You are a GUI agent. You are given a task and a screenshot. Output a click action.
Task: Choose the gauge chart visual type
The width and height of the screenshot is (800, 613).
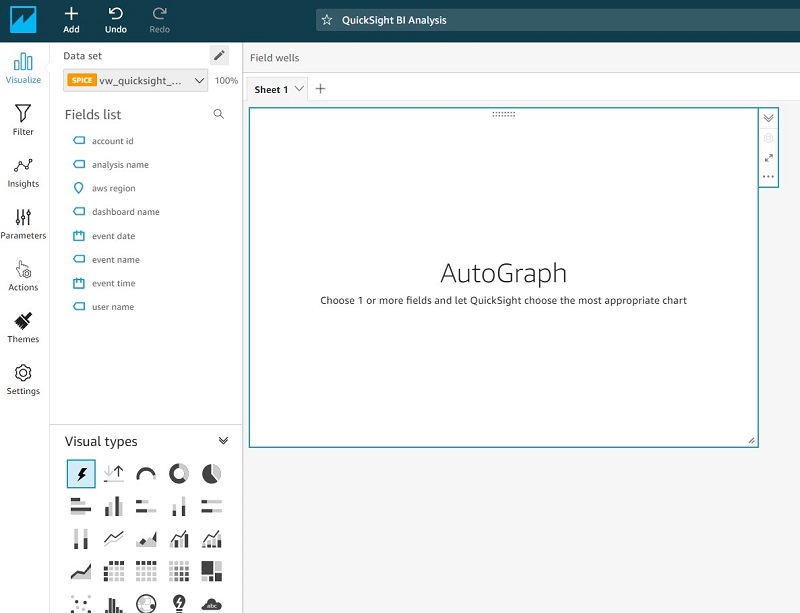[146, 474]
